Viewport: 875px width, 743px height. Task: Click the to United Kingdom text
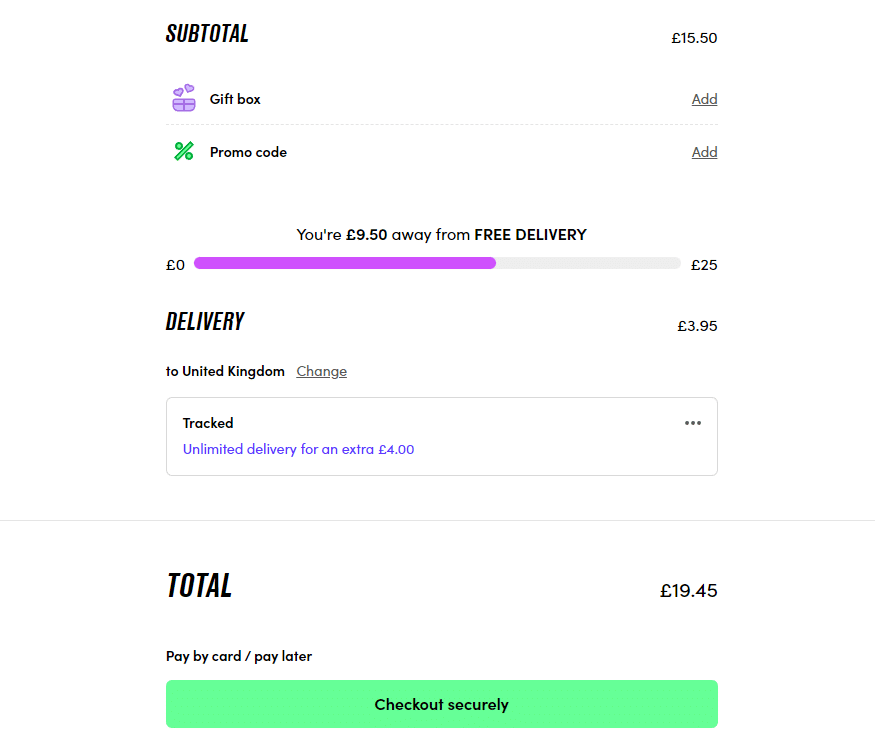pyautogui.click(x=225, y=371)
